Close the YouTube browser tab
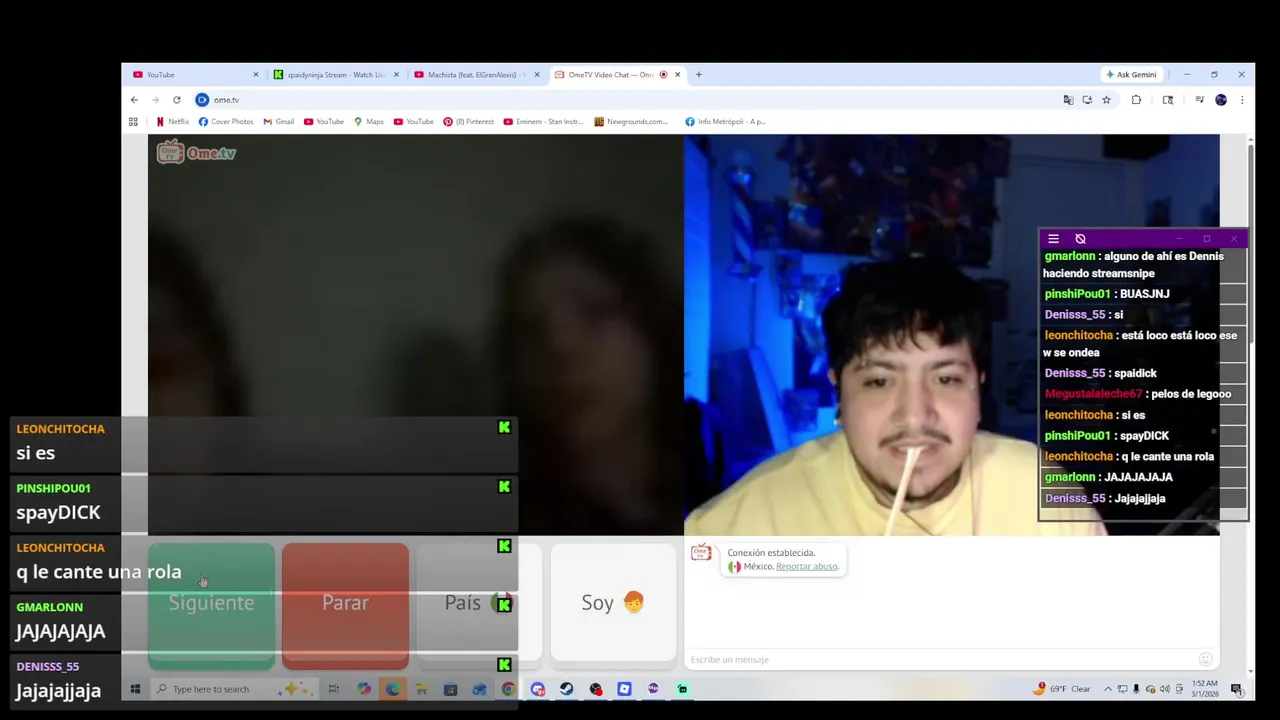Screen dimensions: 1280x720 tap(255, 75)
